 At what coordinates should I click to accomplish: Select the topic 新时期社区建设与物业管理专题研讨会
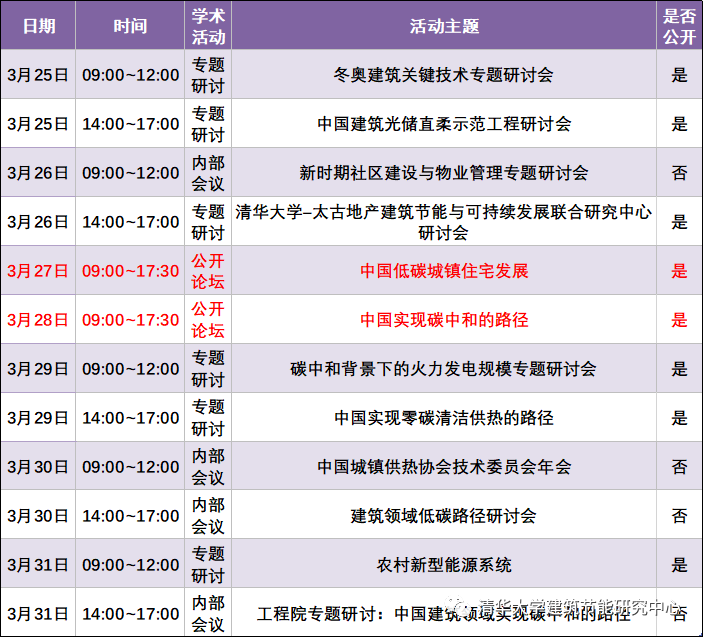pos(444,172)
